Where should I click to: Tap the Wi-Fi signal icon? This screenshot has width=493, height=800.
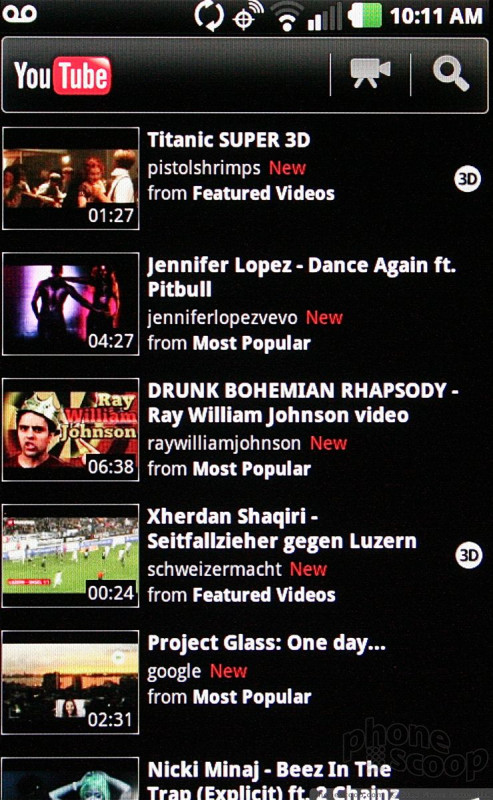click(287, 16)
